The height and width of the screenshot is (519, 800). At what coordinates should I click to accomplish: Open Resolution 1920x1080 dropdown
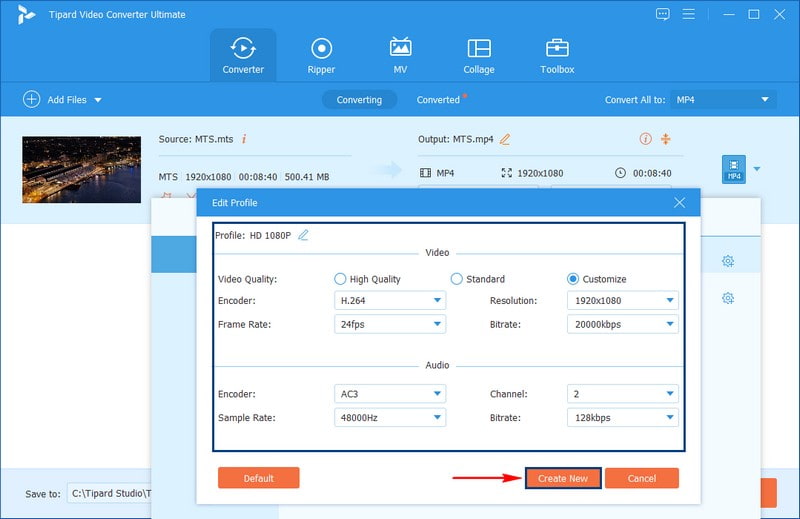coord(622,301)
